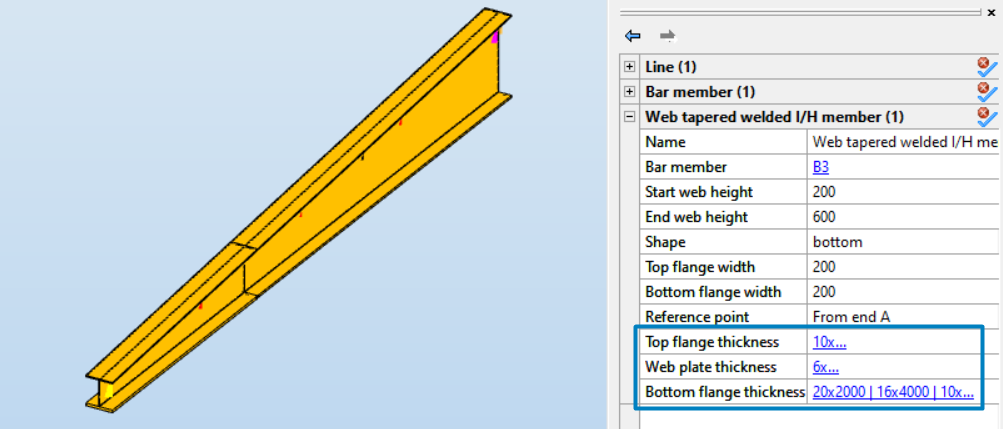Image resolution: width=1003 pixels, height=429 pixels.
Task: Expand the Bar member (1) section
Action: click(x=629, y=92)
